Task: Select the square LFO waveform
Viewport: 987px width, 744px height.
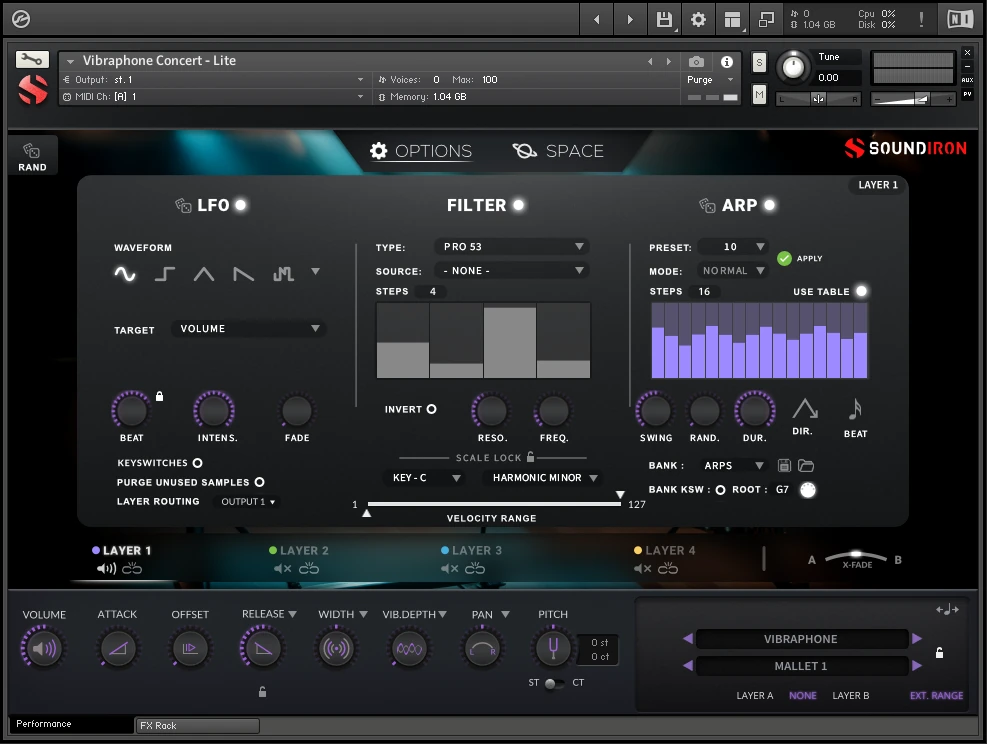Action: (164, 272)
